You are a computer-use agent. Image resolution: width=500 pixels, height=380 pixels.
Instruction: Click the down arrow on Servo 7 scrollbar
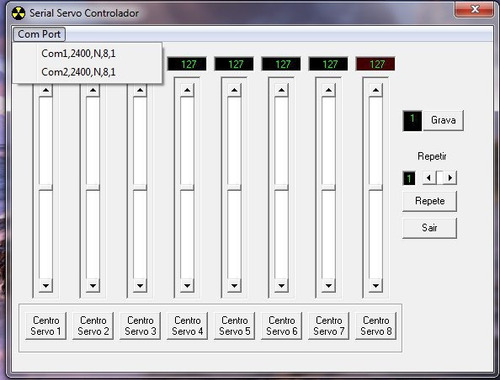click(329, 285)
